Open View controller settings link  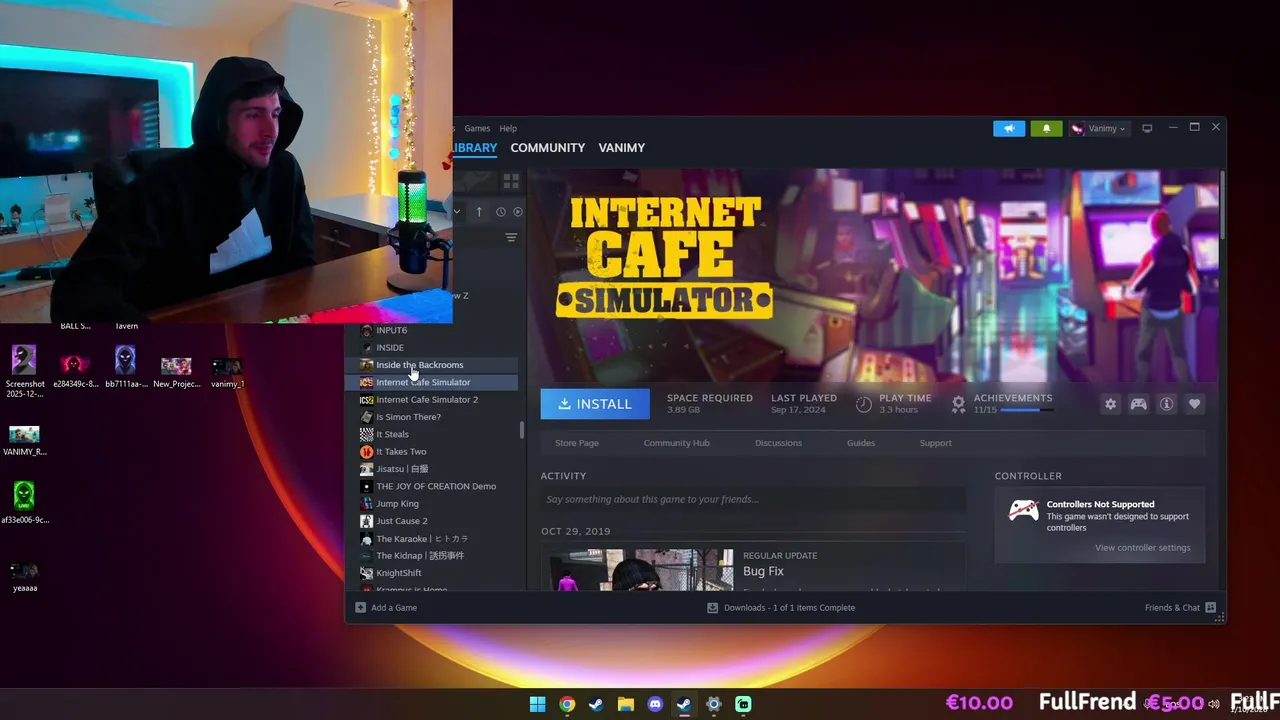click(1142, 548)
